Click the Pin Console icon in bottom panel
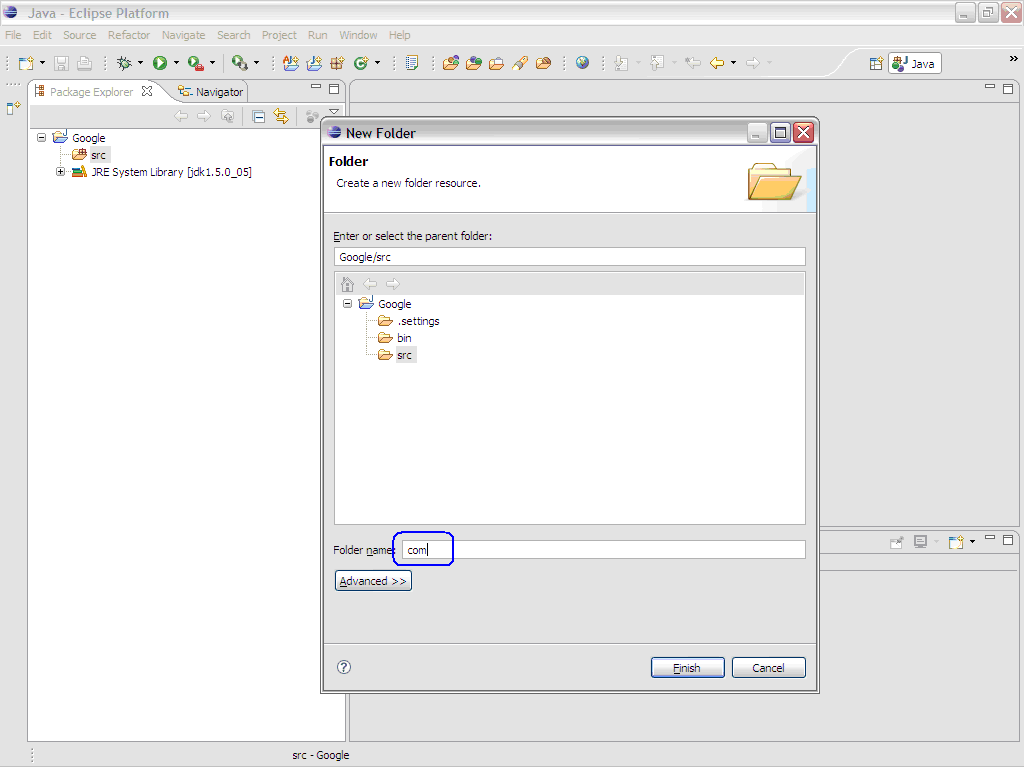Screen dimensions: 1024x768 (897, 542)
